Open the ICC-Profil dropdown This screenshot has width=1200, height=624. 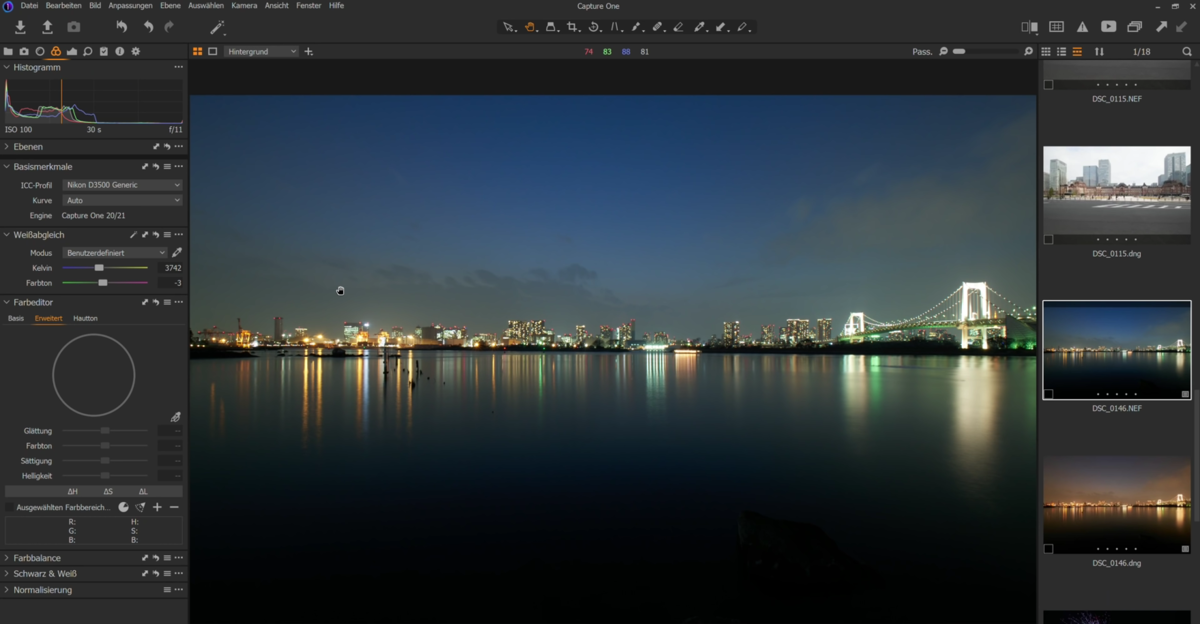click(122, 185)
